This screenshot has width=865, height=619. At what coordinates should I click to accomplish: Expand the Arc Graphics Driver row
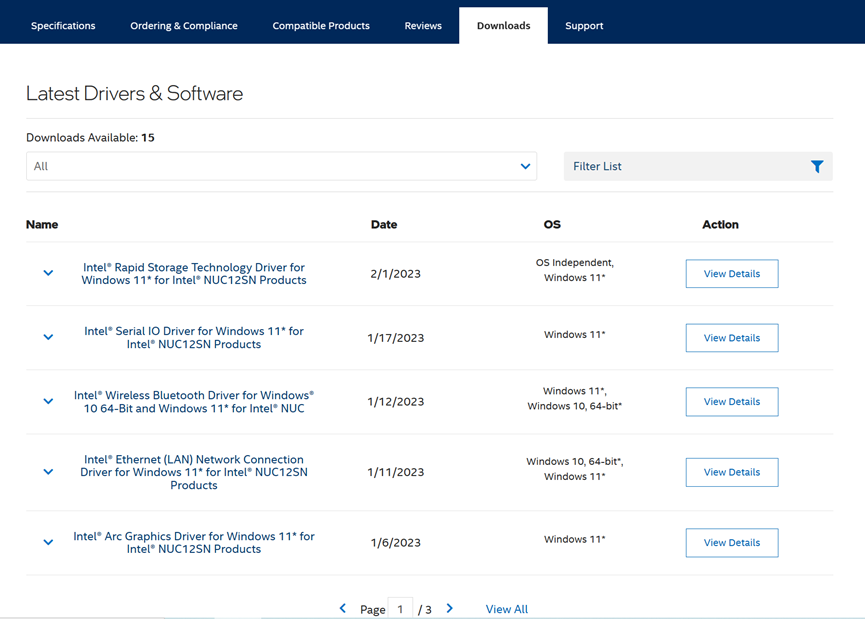[49, 542]
